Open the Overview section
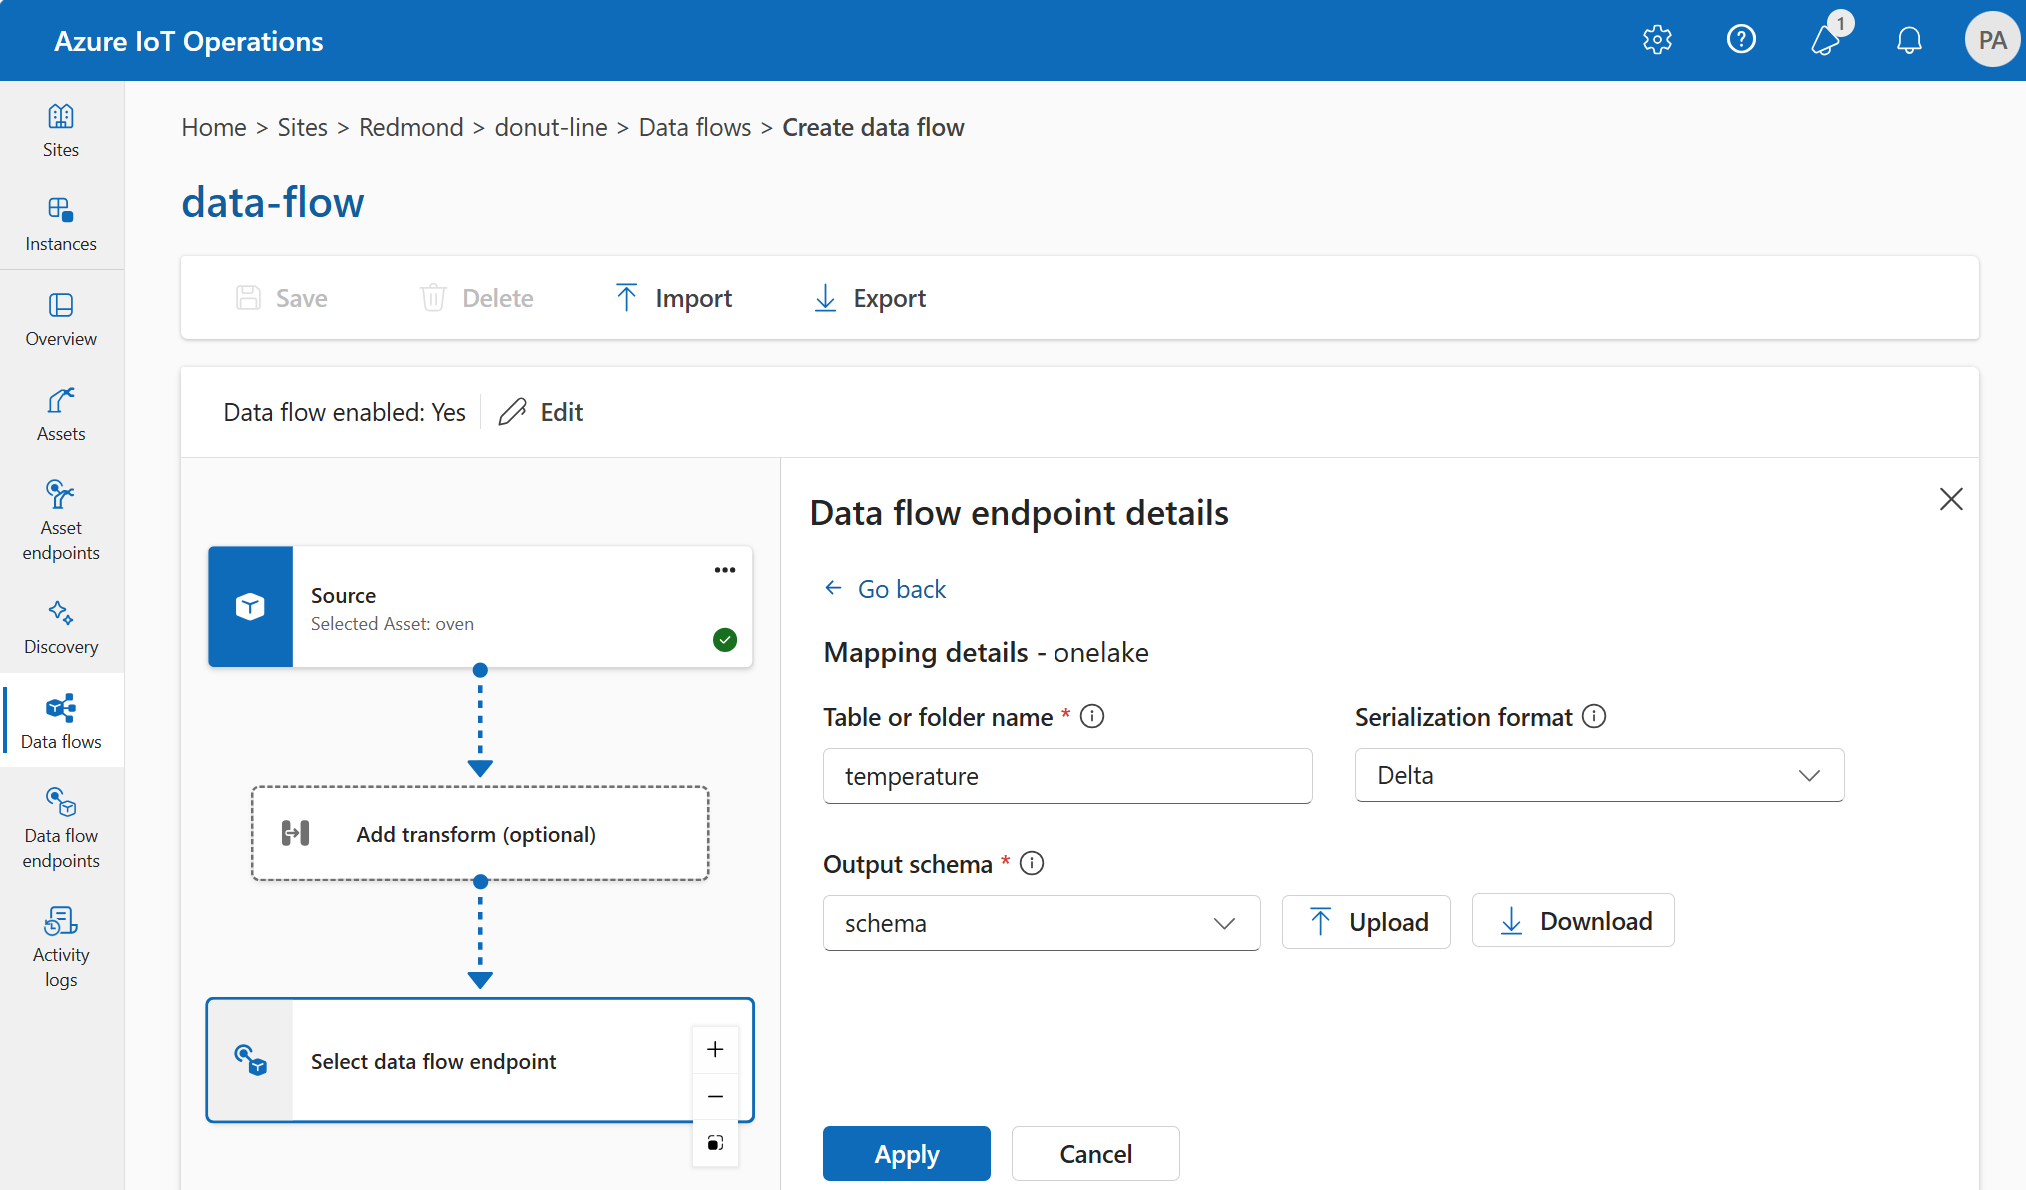The height and width of the screenshot is (1190, 2026). click(x=61, y=318)
